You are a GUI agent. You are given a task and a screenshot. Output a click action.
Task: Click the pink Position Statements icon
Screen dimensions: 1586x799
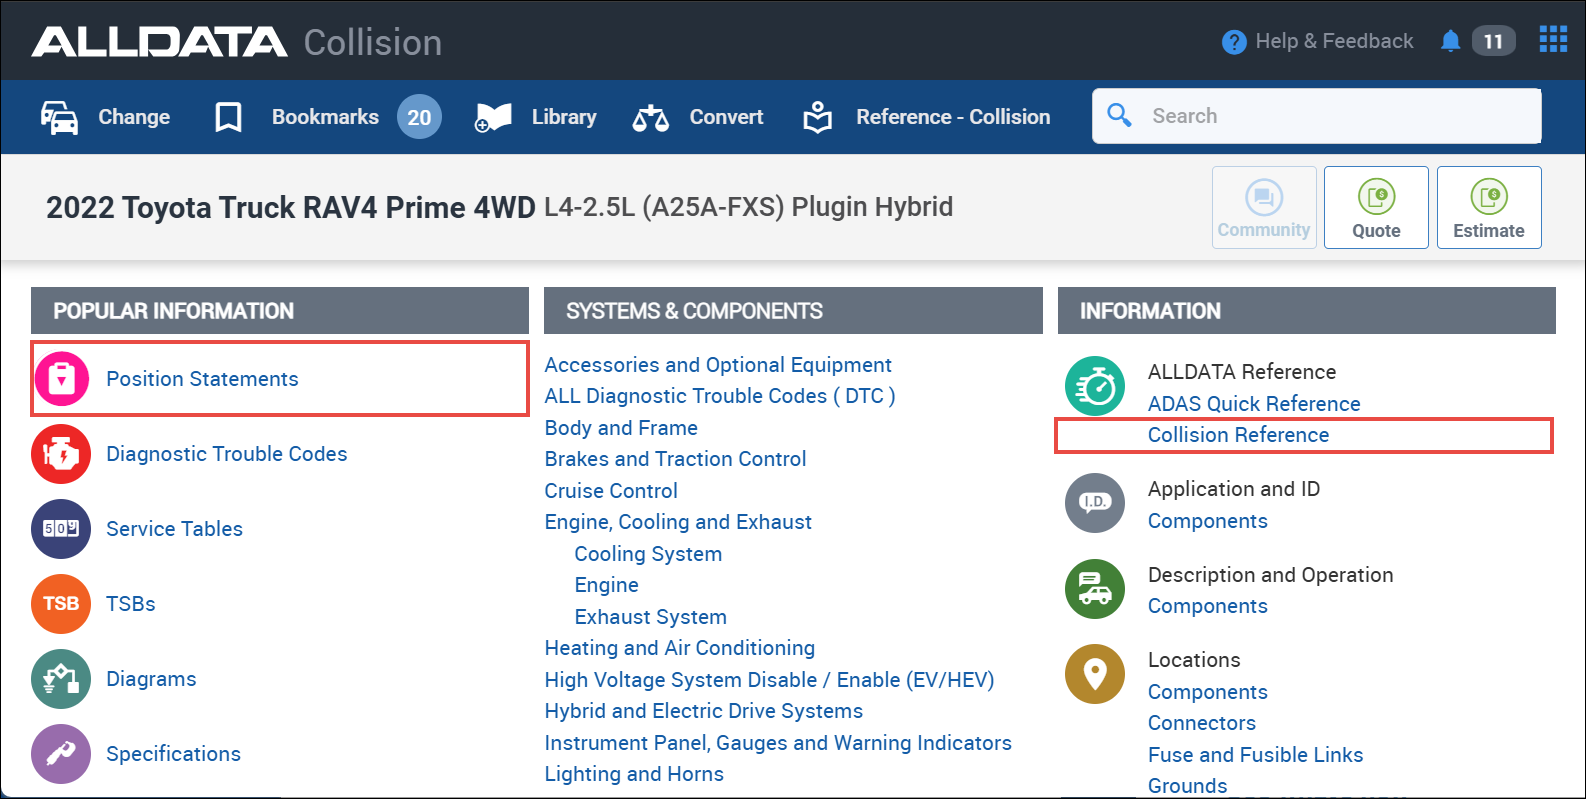(x=62, y=379)
